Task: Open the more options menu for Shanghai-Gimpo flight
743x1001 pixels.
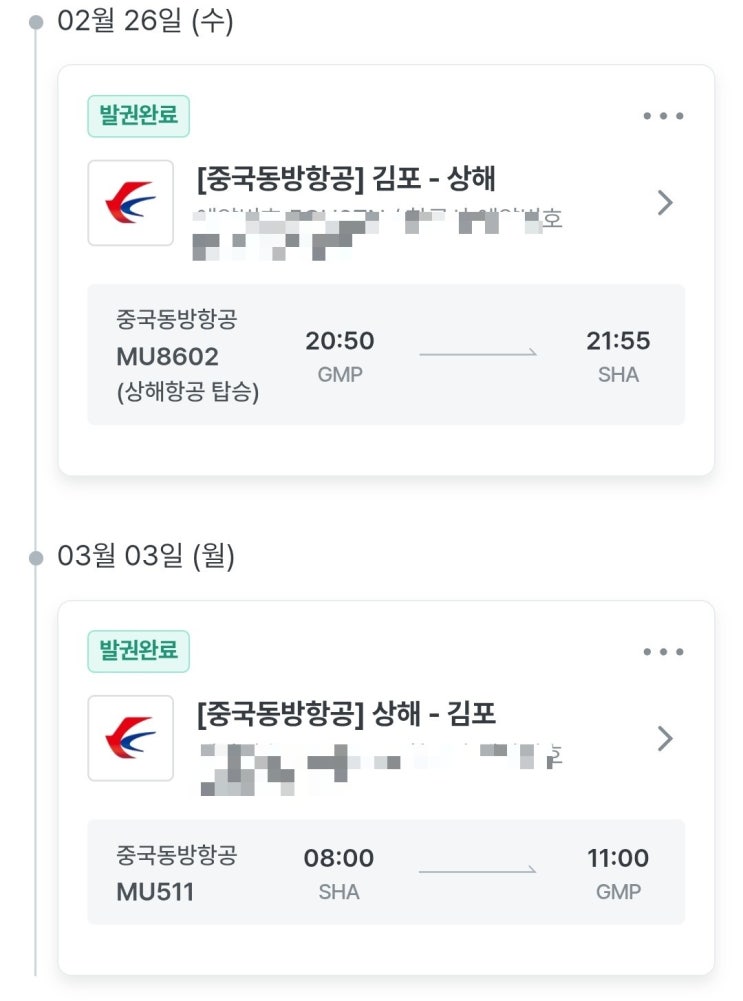Action: [x=663, y=652]
